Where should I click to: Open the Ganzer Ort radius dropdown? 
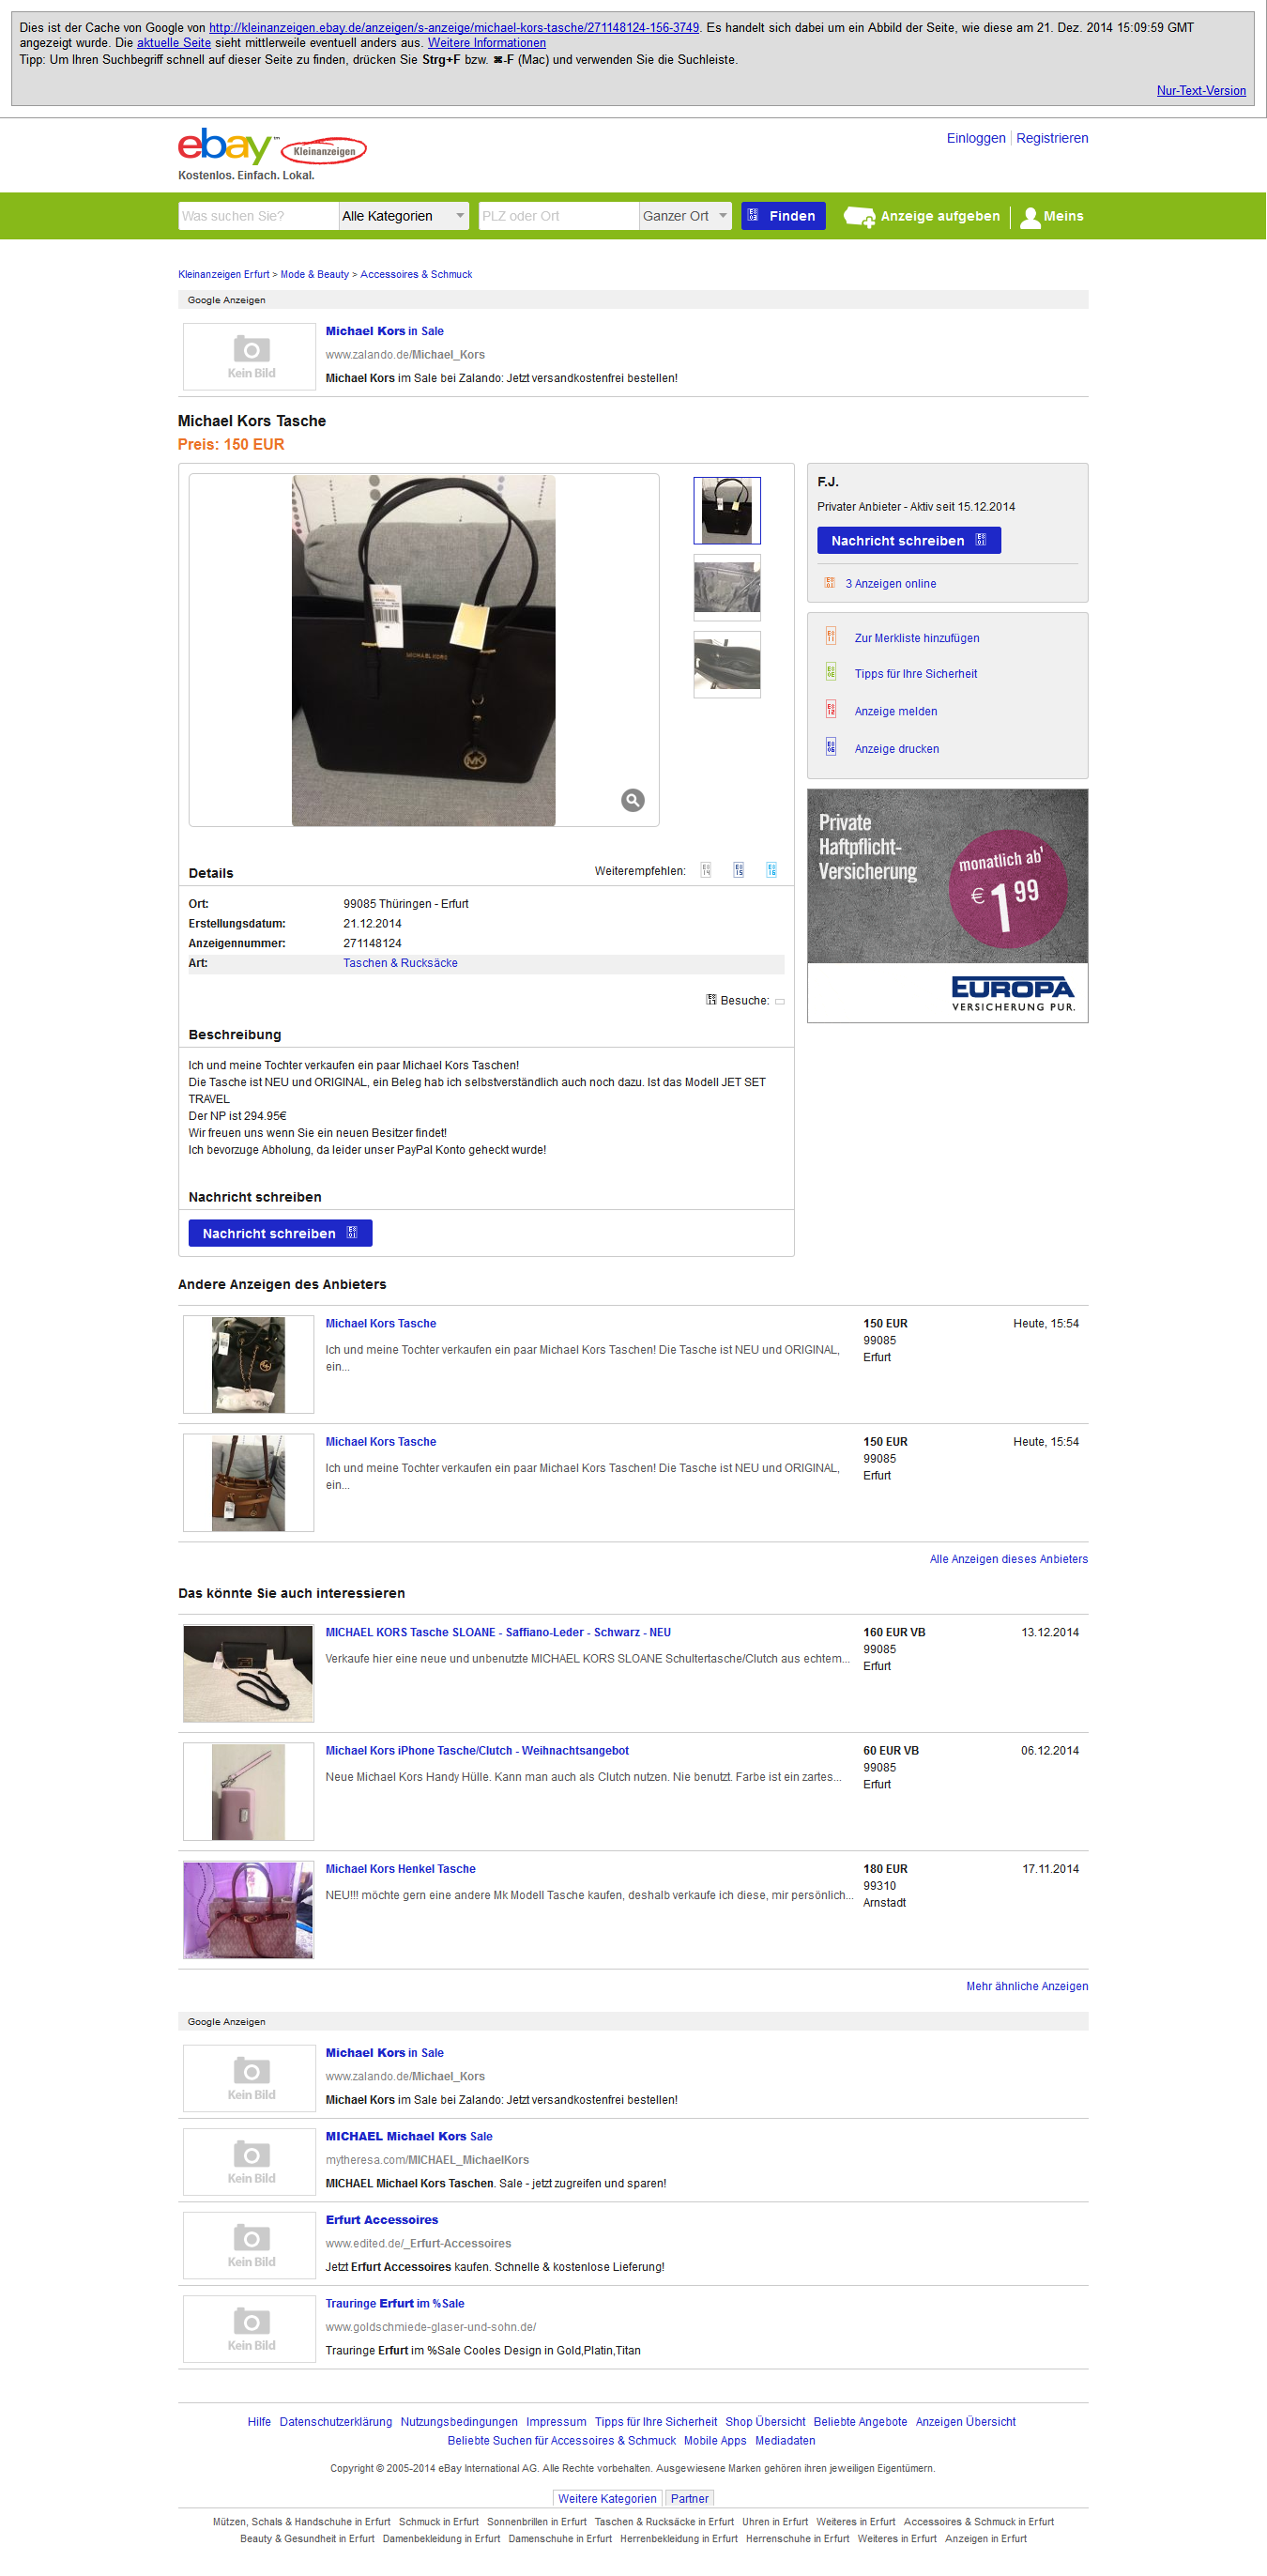pyautogui.click(x=685, y=216)
